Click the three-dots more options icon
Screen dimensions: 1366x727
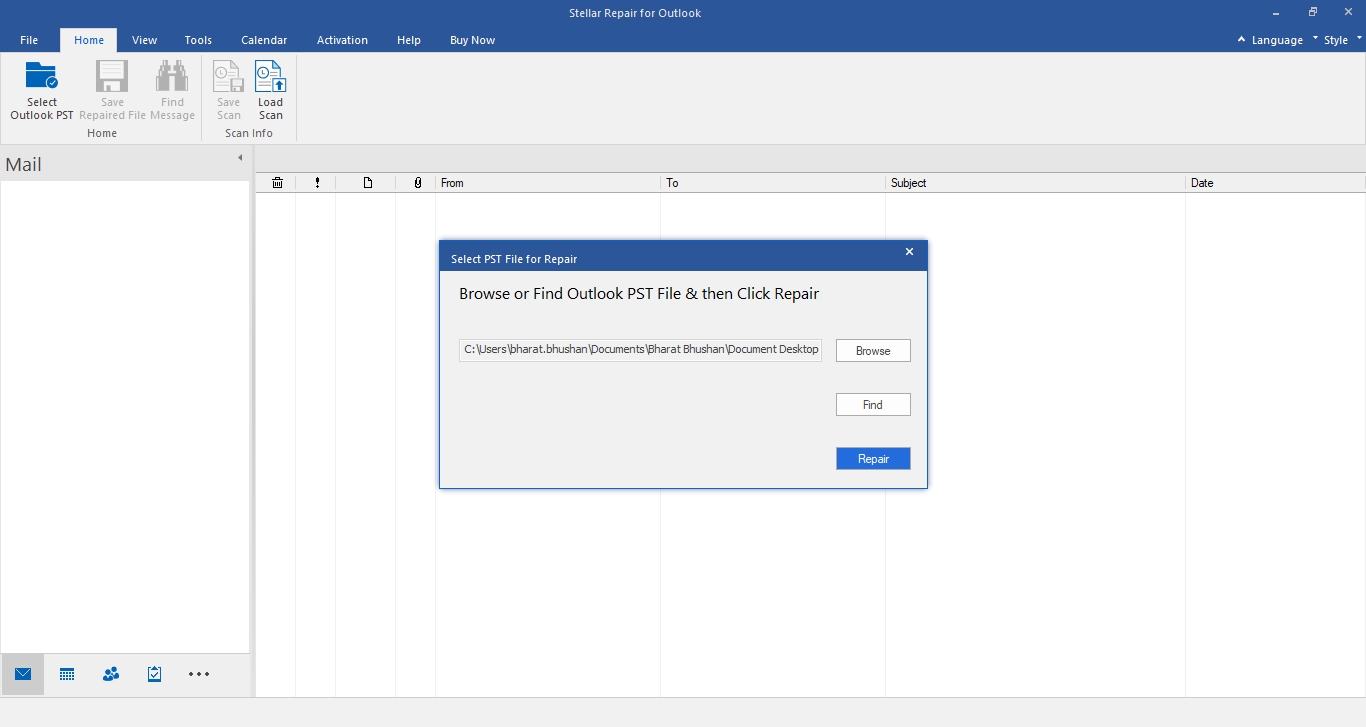tap(199, 674)
